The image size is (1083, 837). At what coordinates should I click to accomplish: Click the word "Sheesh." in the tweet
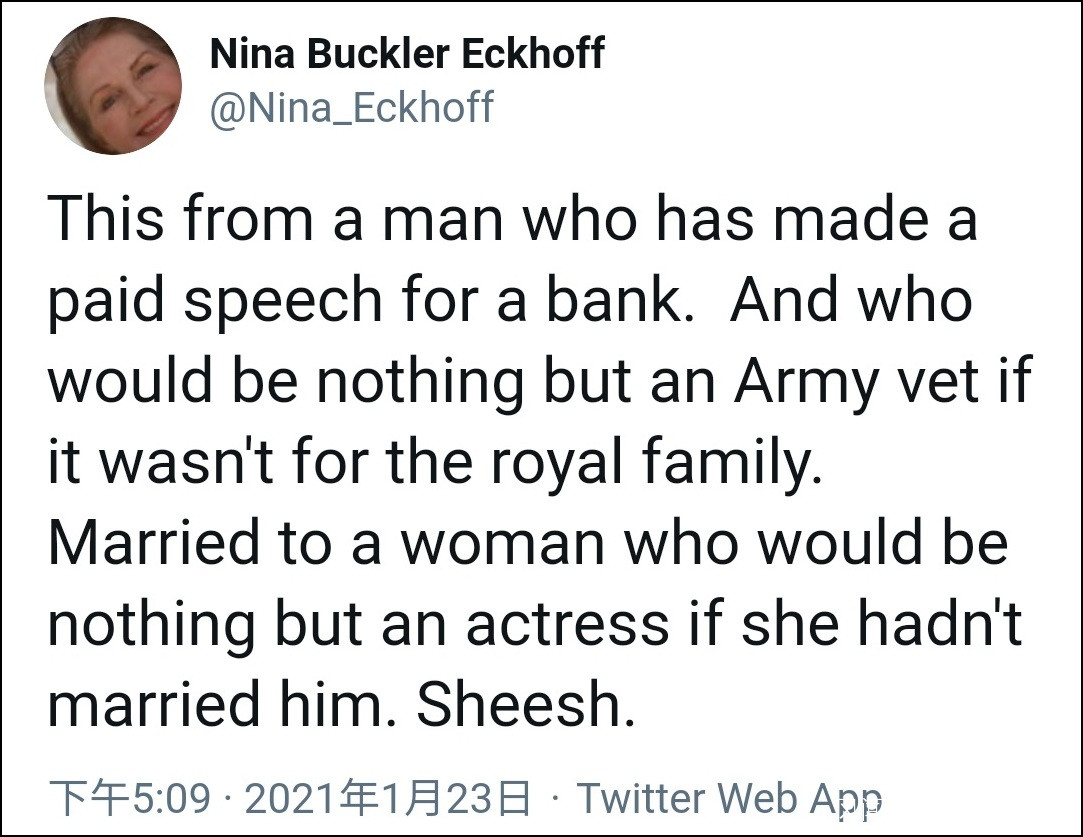[x=526, y=706]
